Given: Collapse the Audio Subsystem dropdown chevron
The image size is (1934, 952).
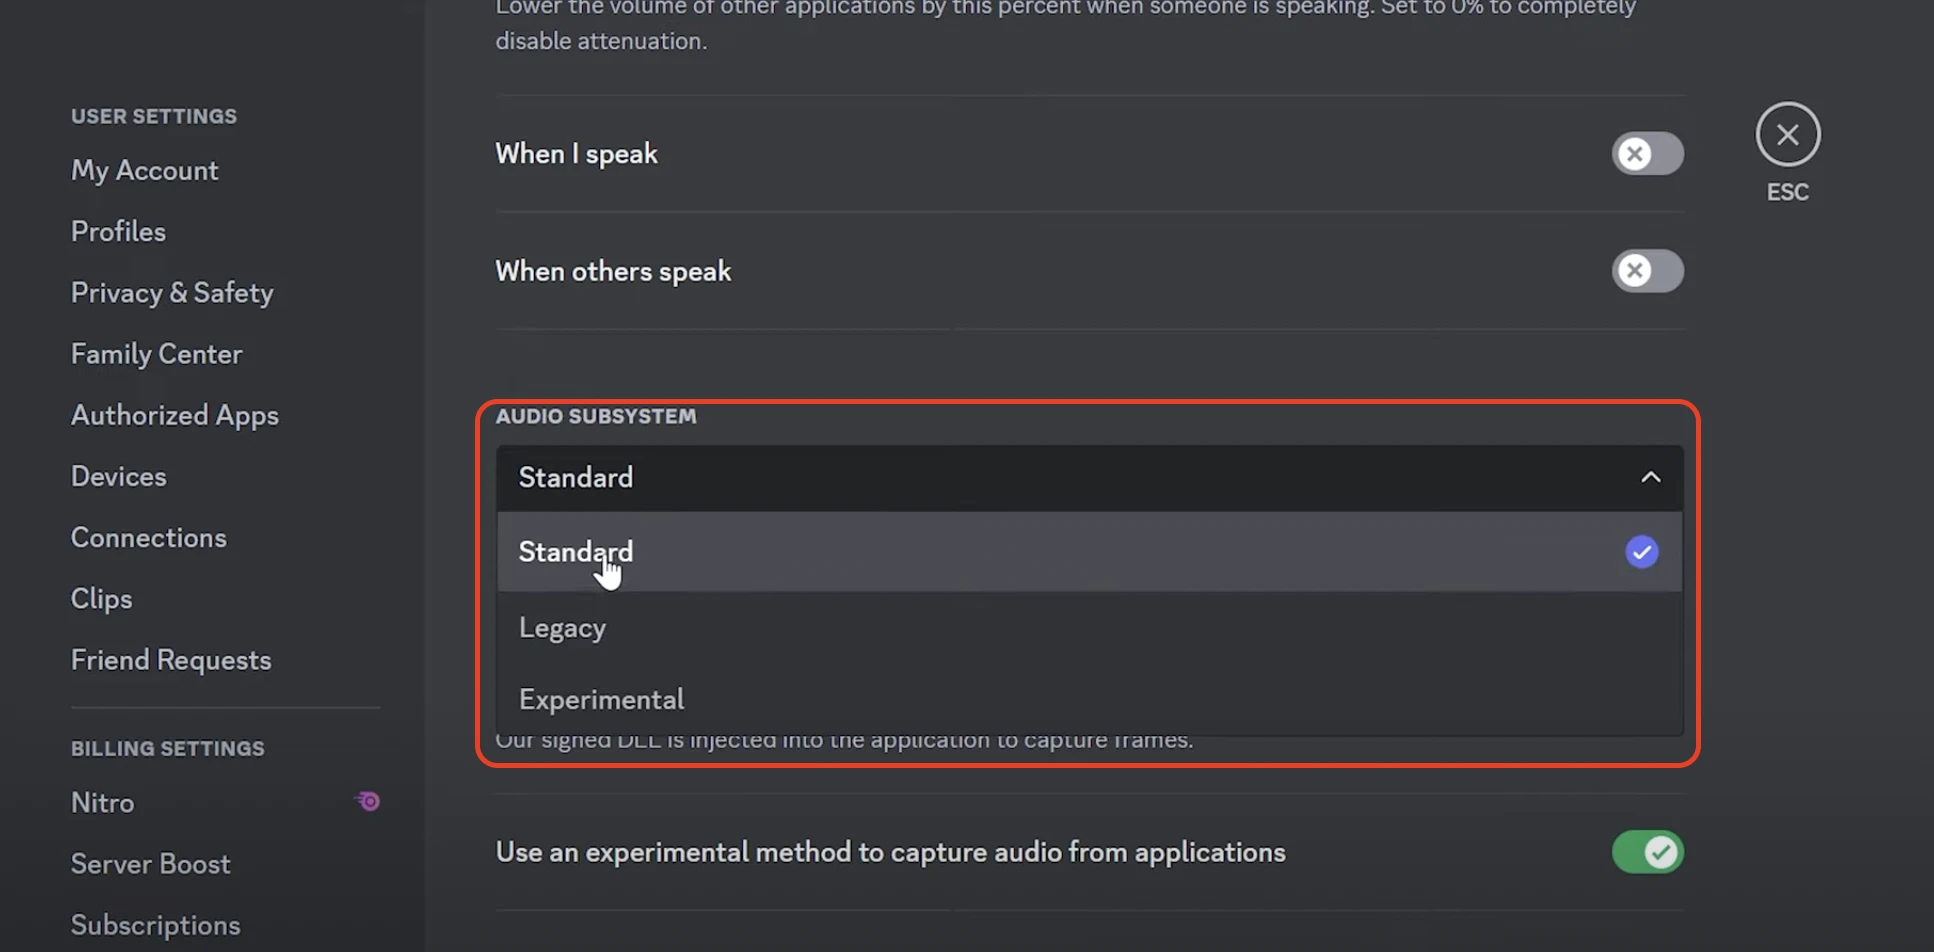Looking at the screenshot, I should 1650,478.
